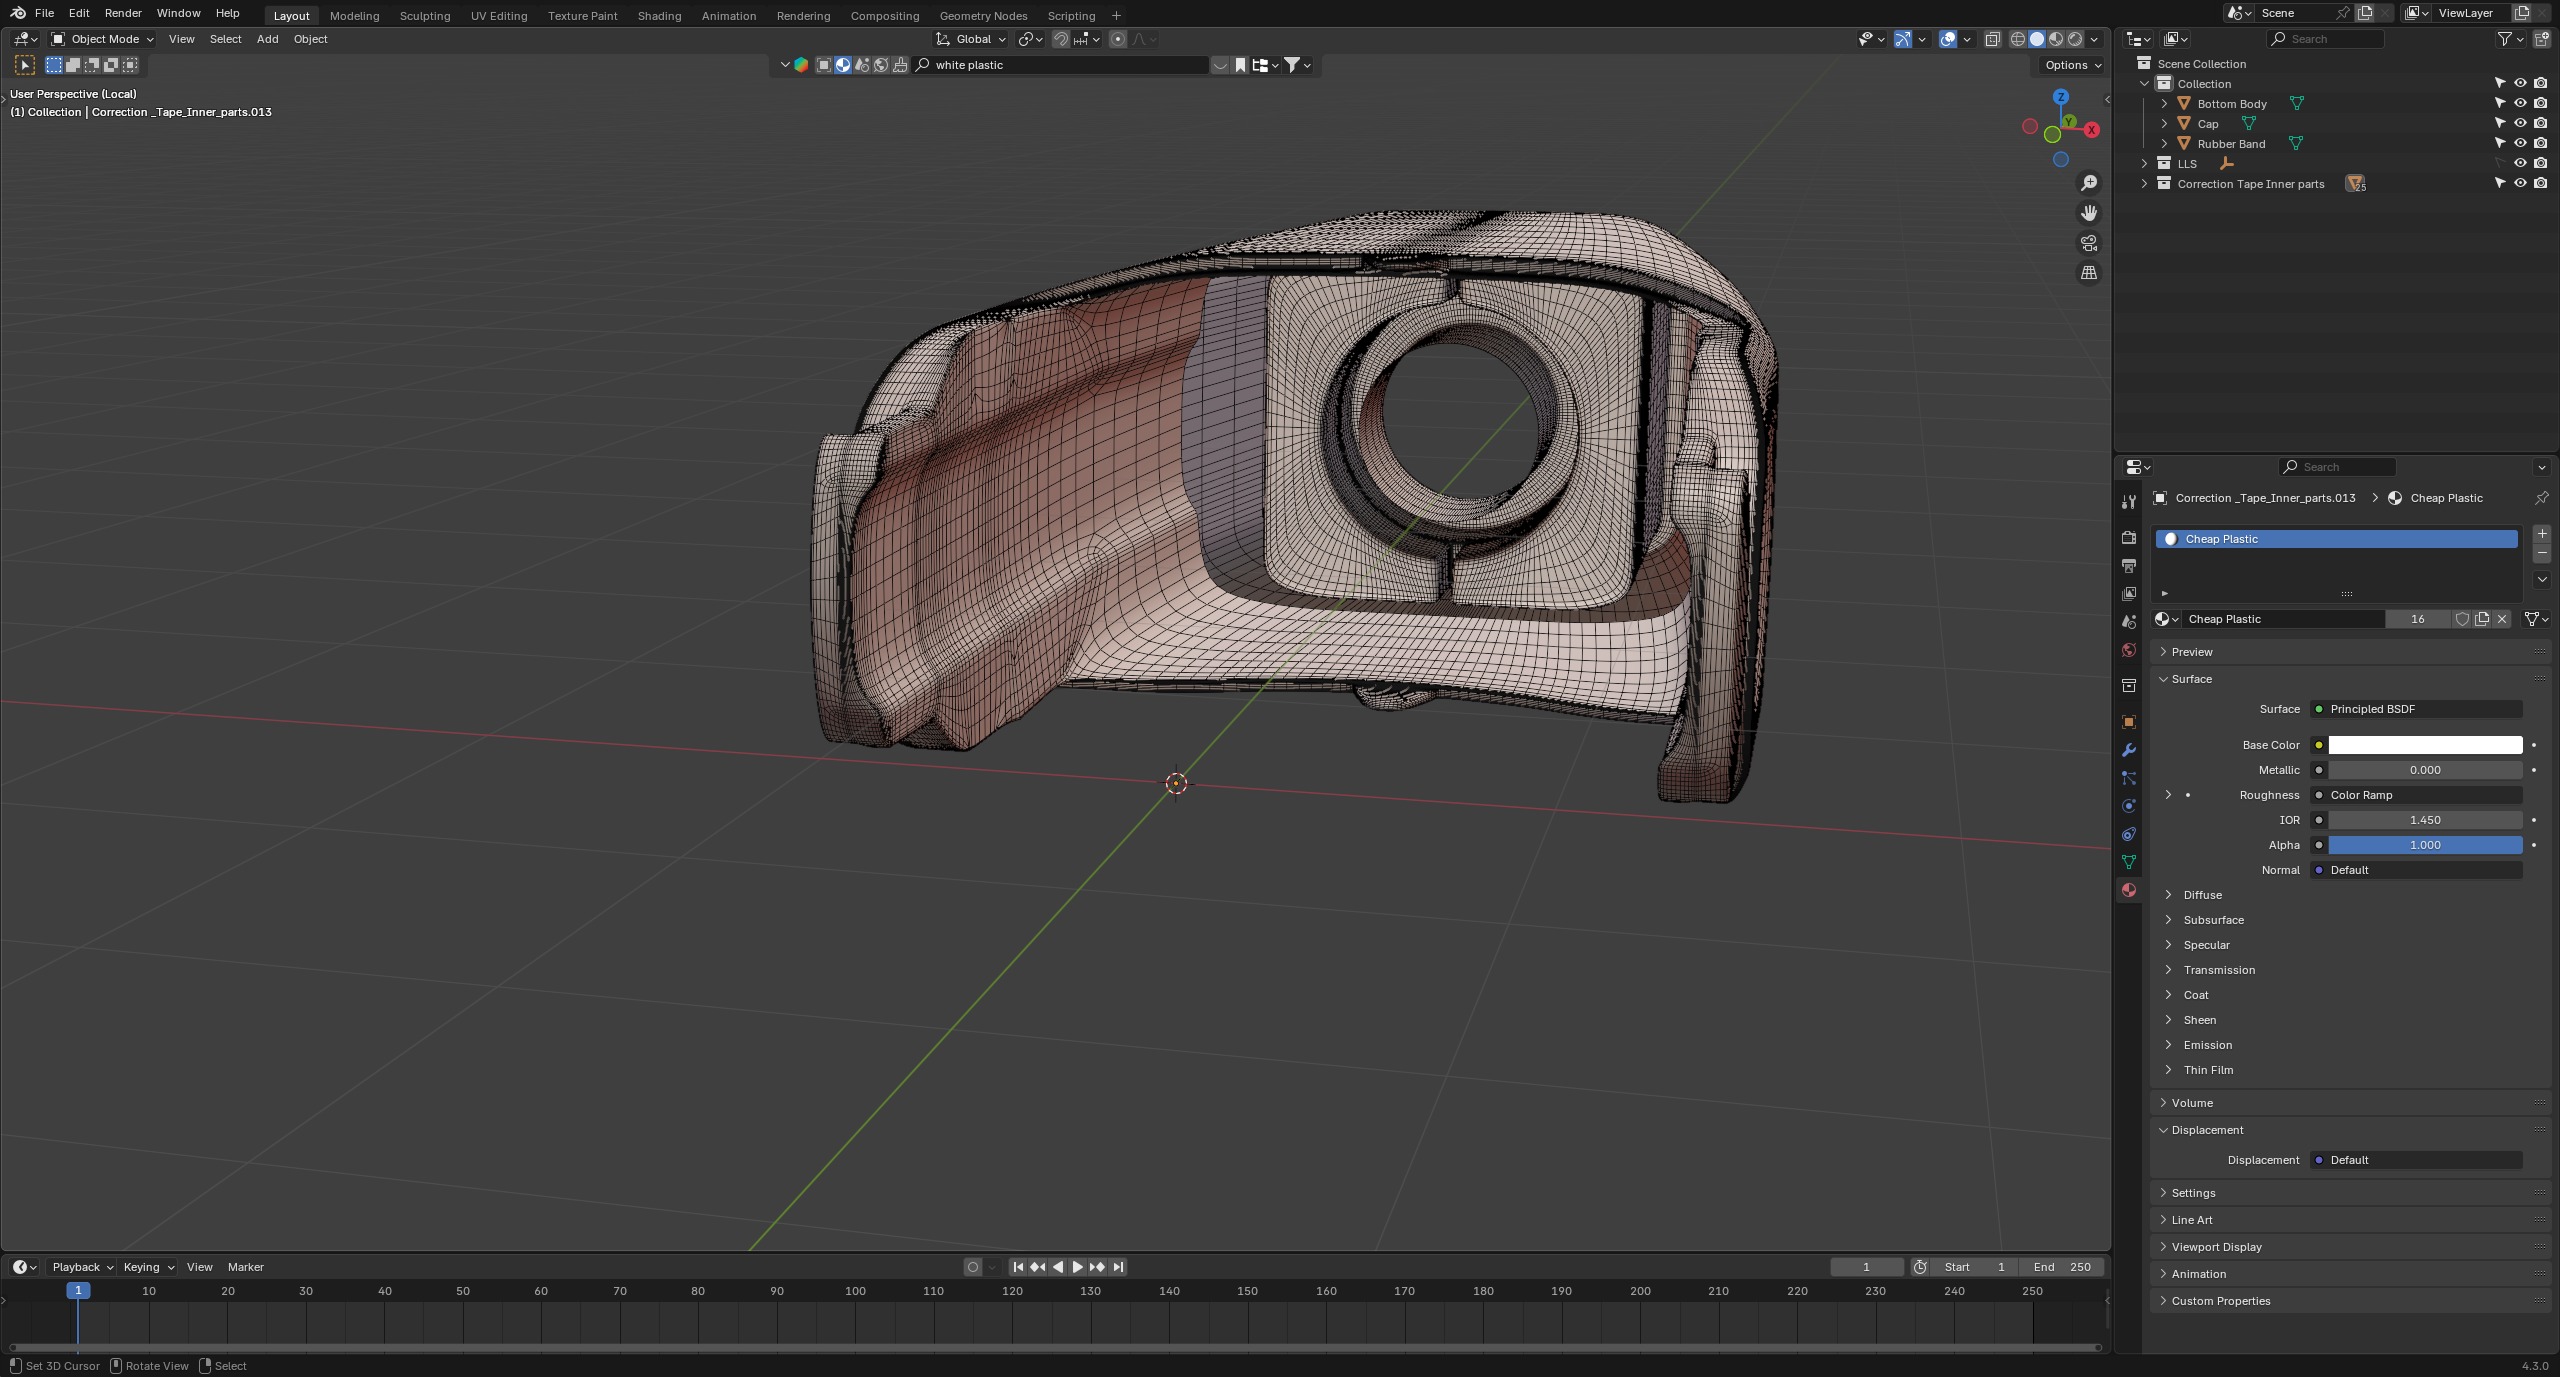2560x1377 pixels.
Task: Open the Collection properties tab
Action: pyautogui.click(x=2128, y=686)
